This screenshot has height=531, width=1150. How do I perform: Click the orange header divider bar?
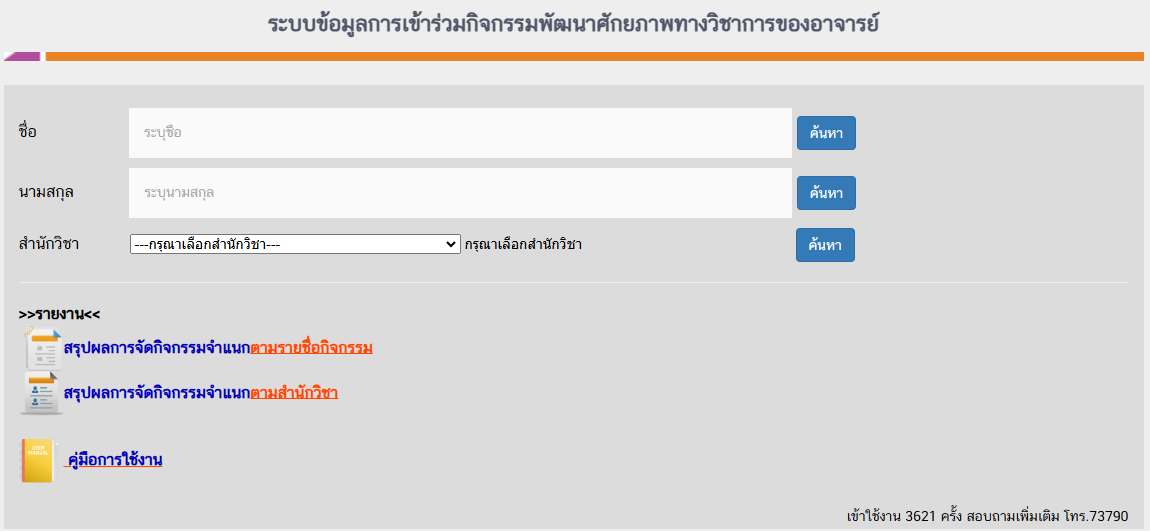595,56
